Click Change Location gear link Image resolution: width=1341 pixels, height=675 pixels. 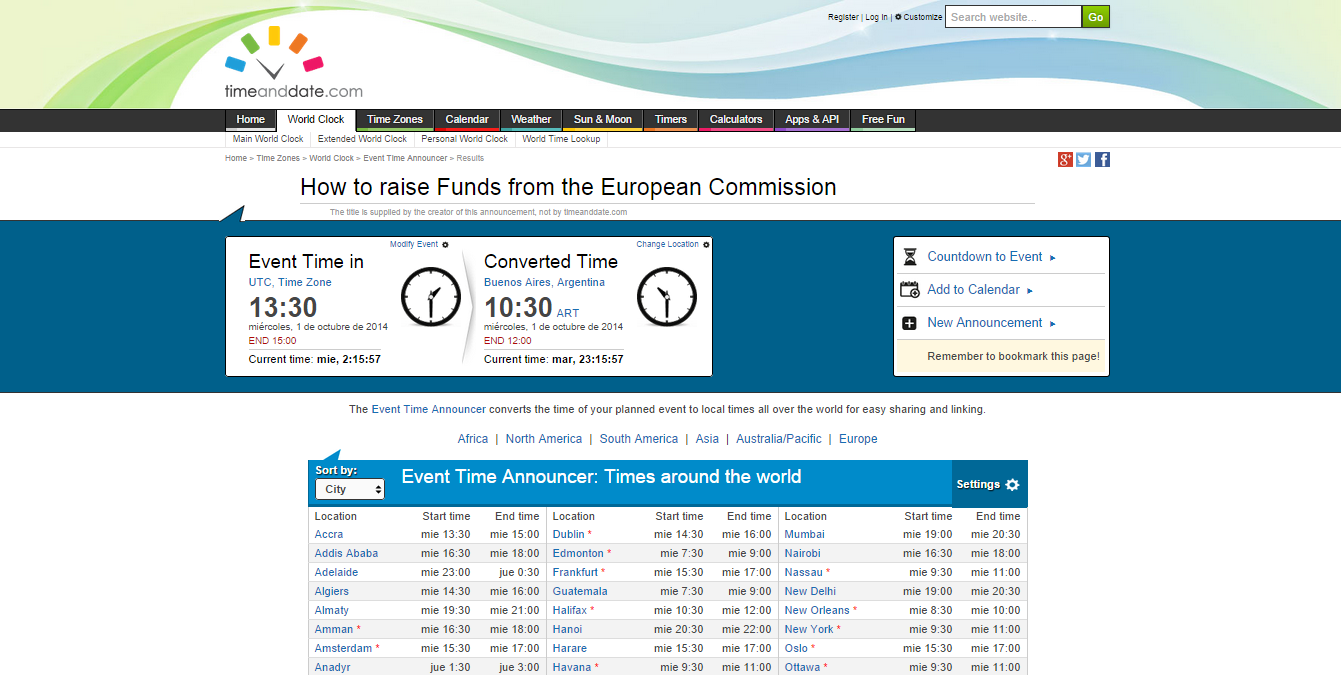(672, 245)
